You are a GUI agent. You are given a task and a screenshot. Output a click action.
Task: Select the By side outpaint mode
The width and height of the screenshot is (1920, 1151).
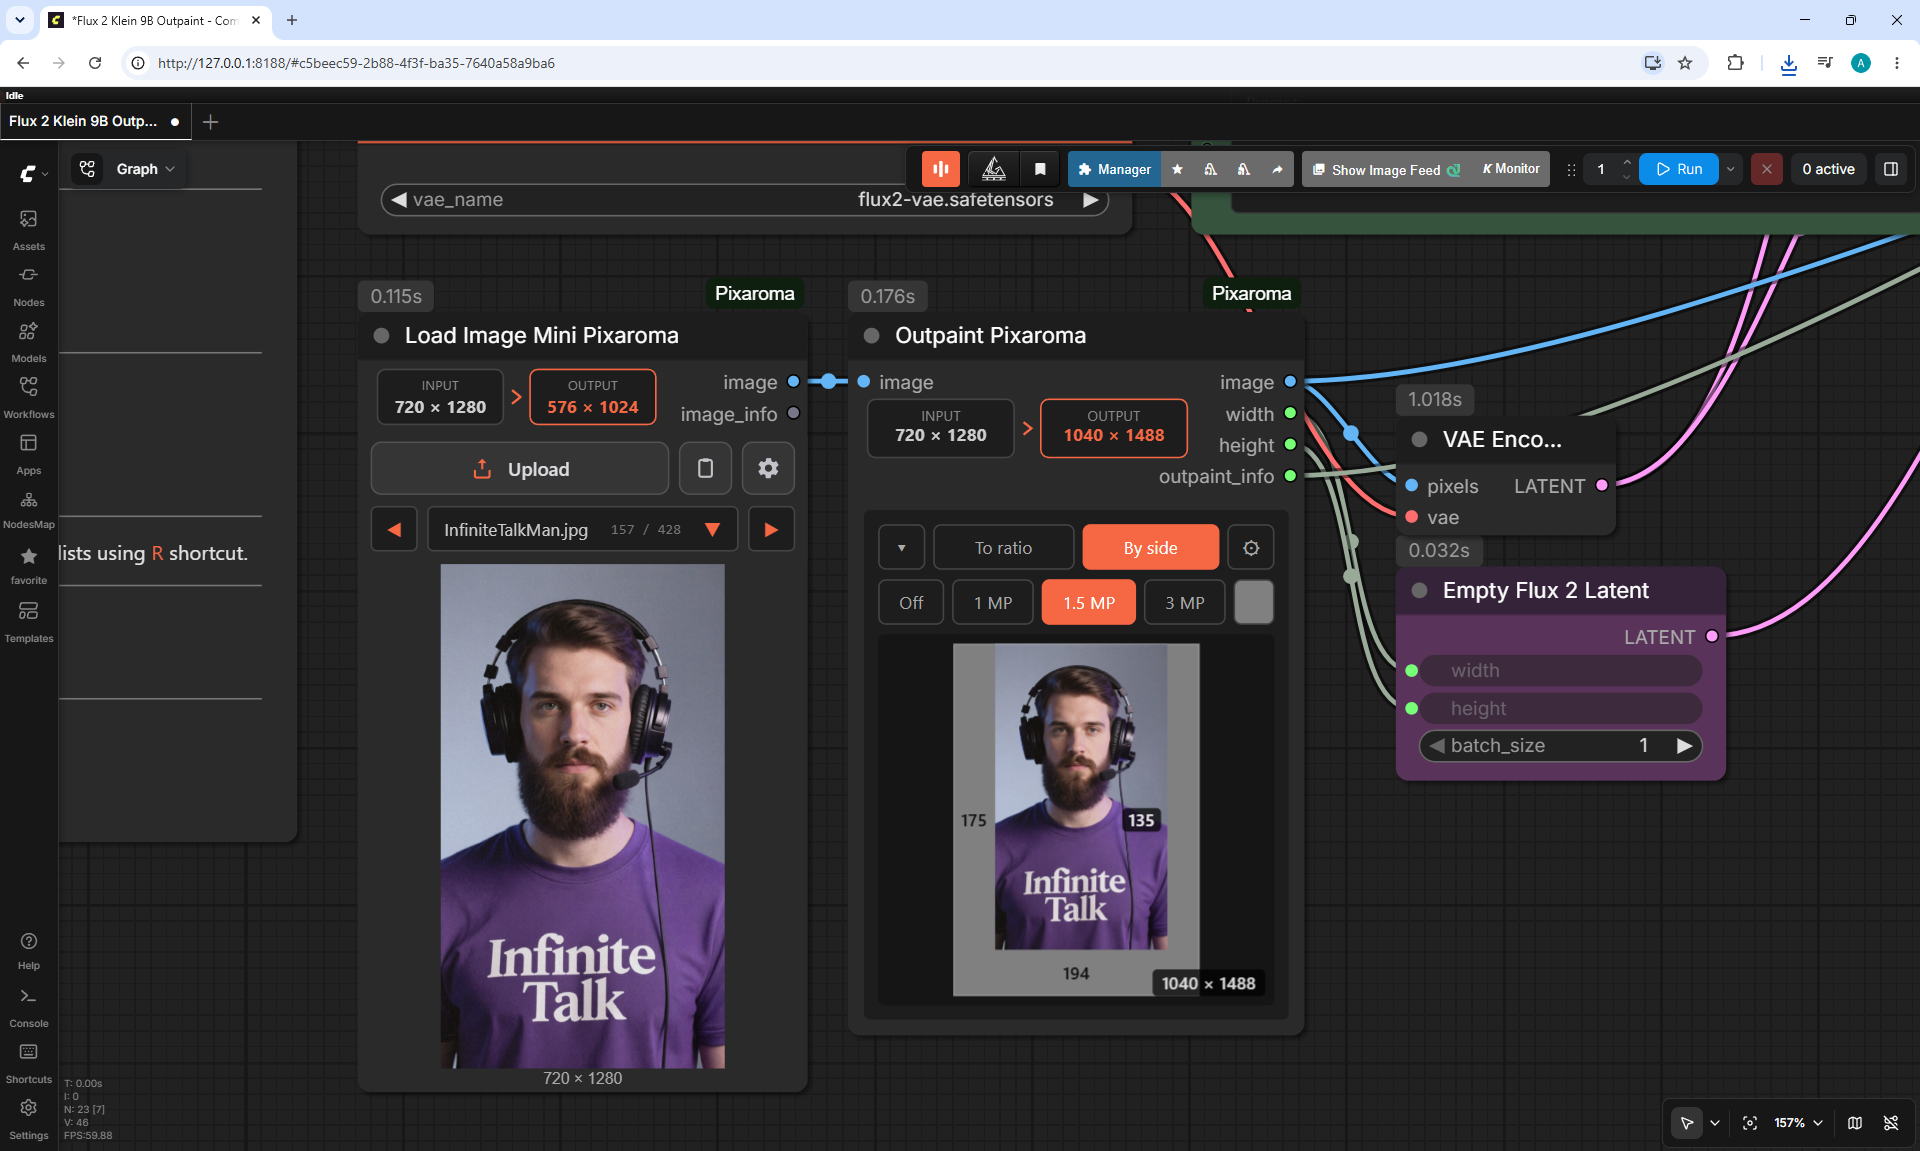[x=1150, y=547]
